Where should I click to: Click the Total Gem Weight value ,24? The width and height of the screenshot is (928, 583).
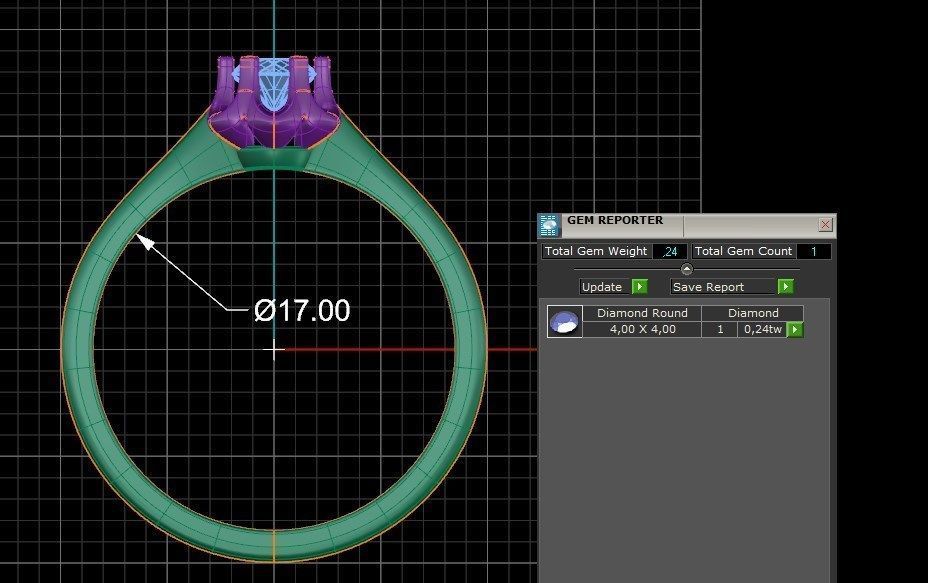click(670, 252)
